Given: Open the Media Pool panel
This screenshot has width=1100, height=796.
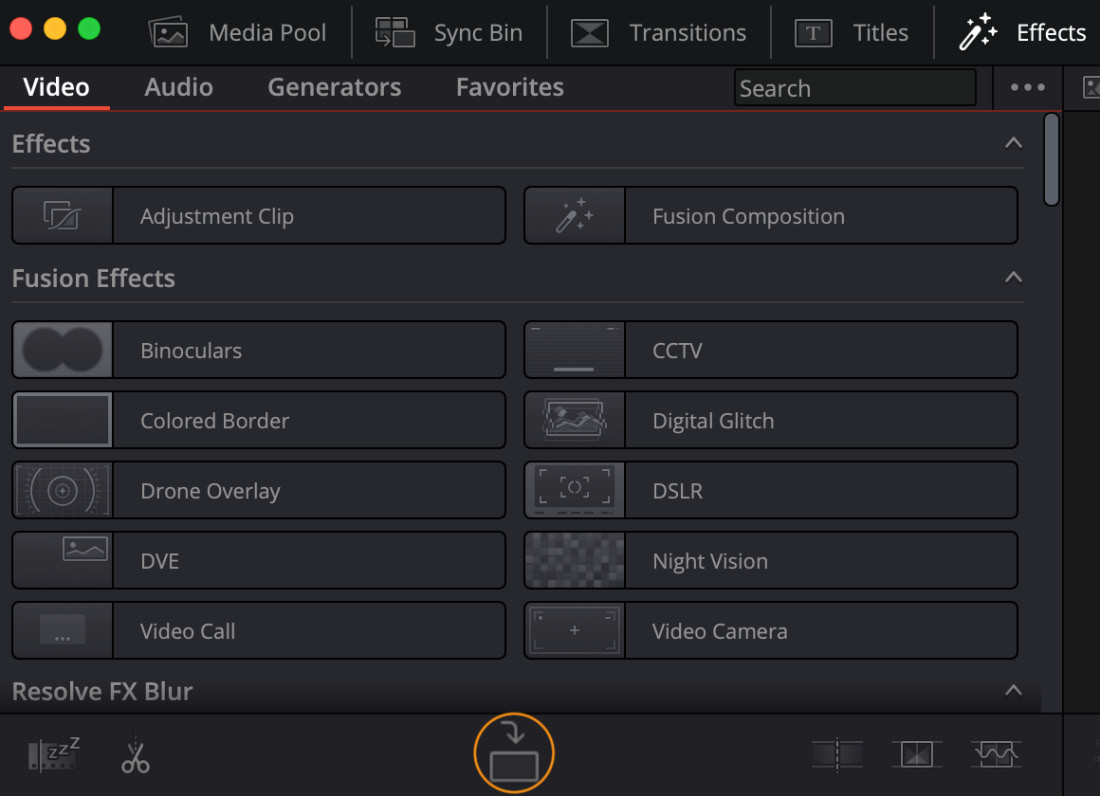Looking at the screenshot, I should (x=237, y=32).
